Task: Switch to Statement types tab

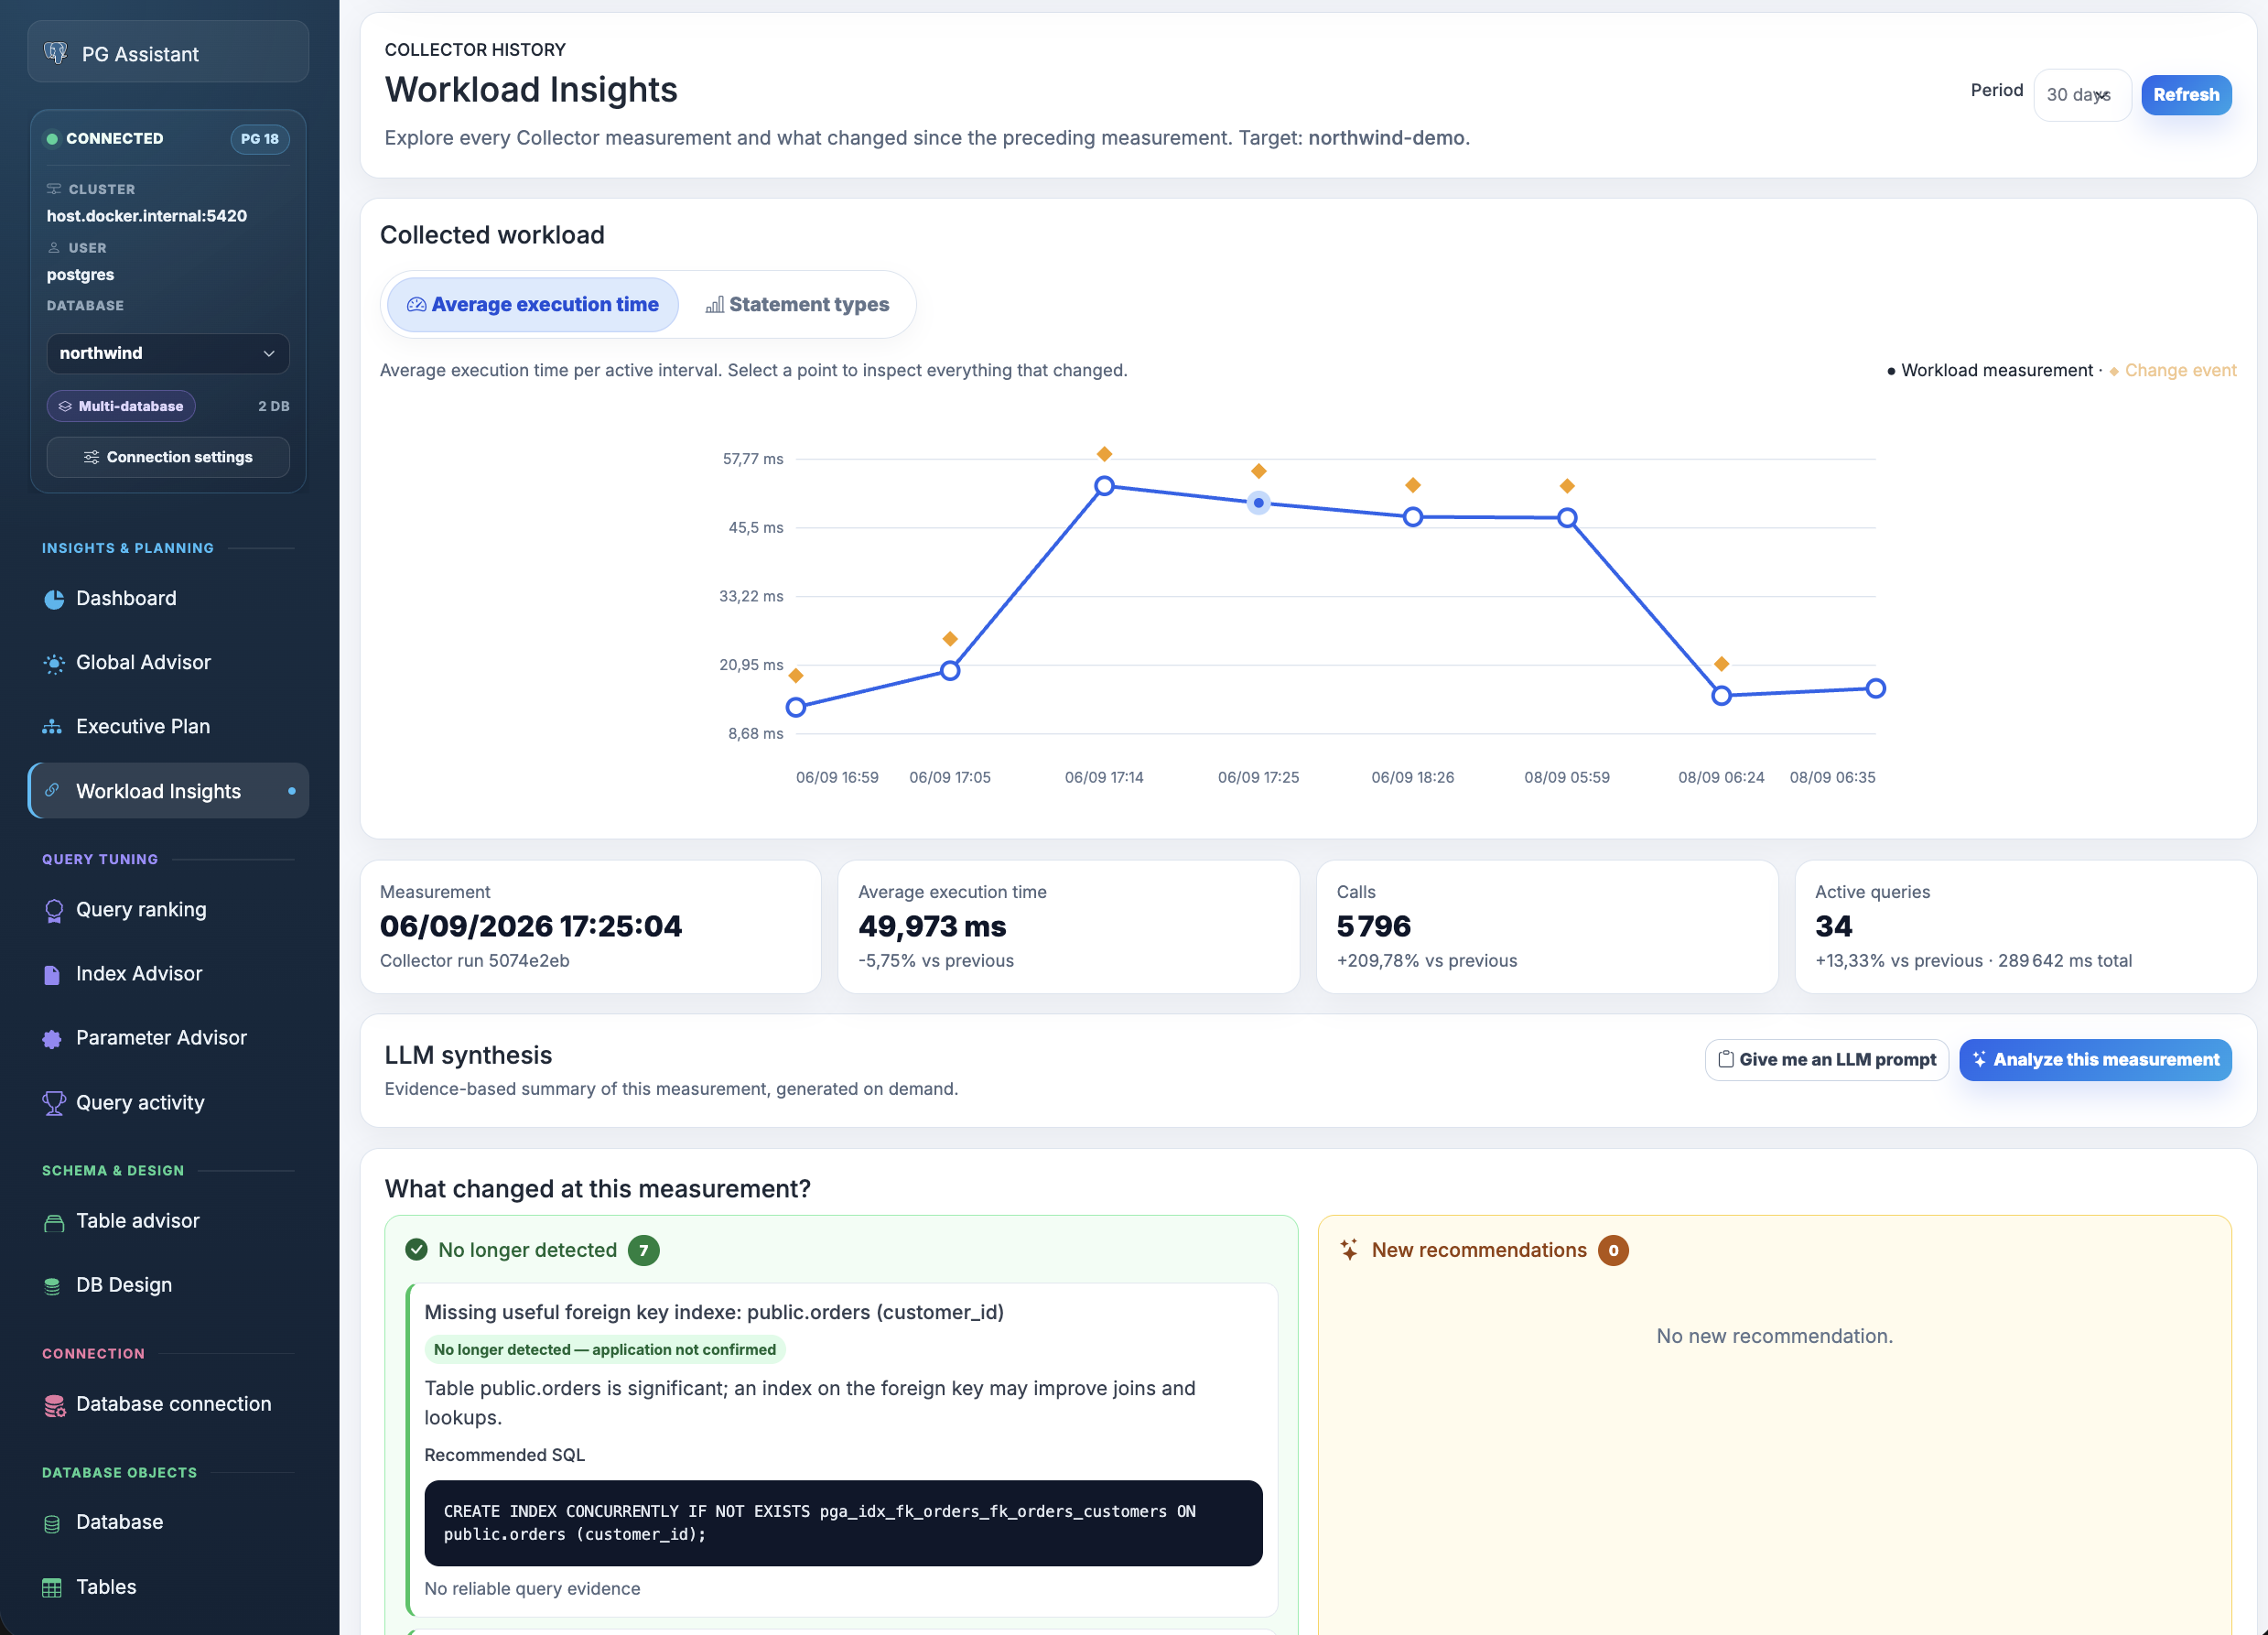Action: pyautogui.click(x=797, y=304)
